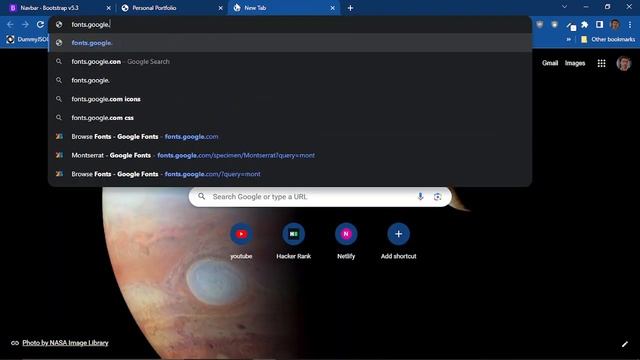
Task: Choose fonts.google.com css suggestion
Action: pyautogui.click(x=290, y=118)
